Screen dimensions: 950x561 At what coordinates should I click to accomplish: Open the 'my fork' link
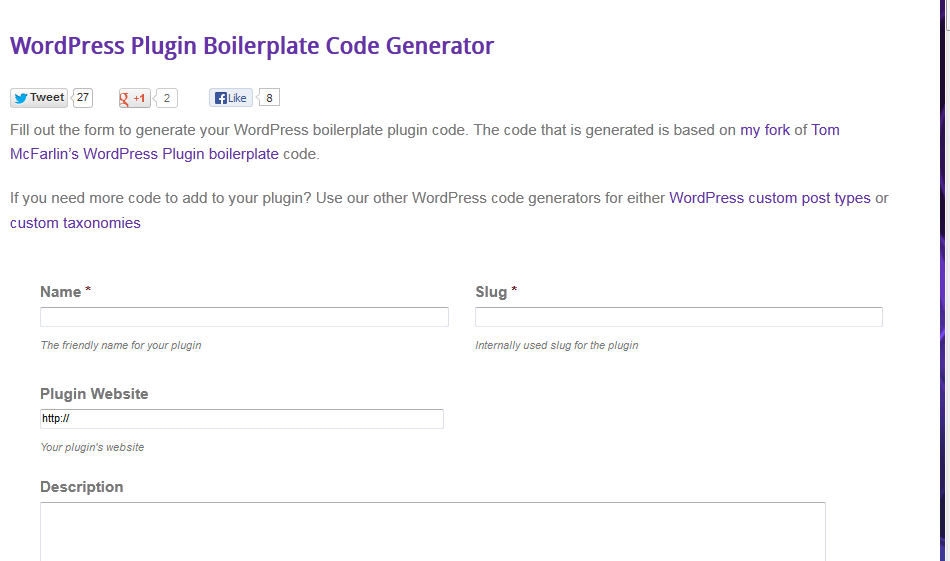coord(765,130)
